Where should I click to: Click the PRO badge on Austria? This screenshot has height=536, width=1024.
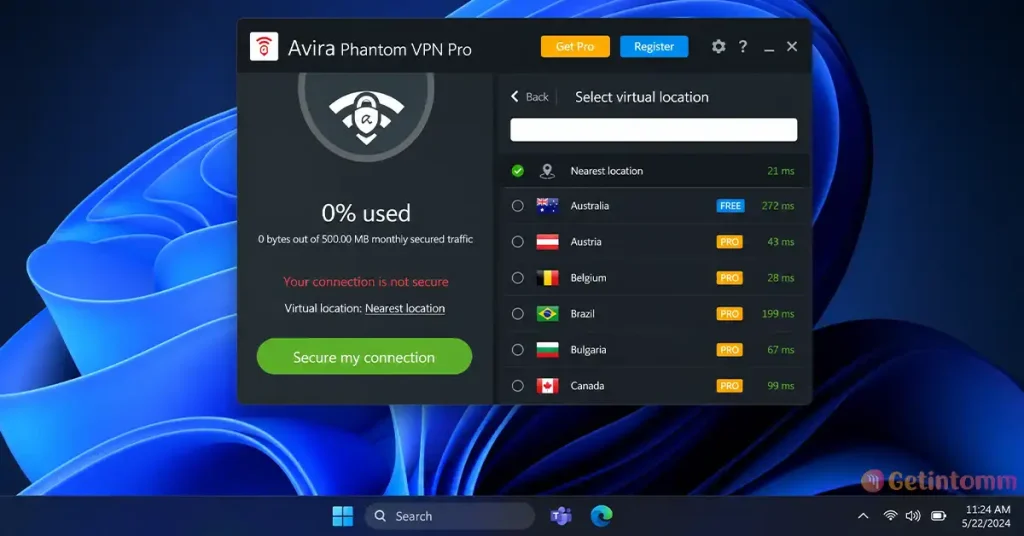[729, 242]
